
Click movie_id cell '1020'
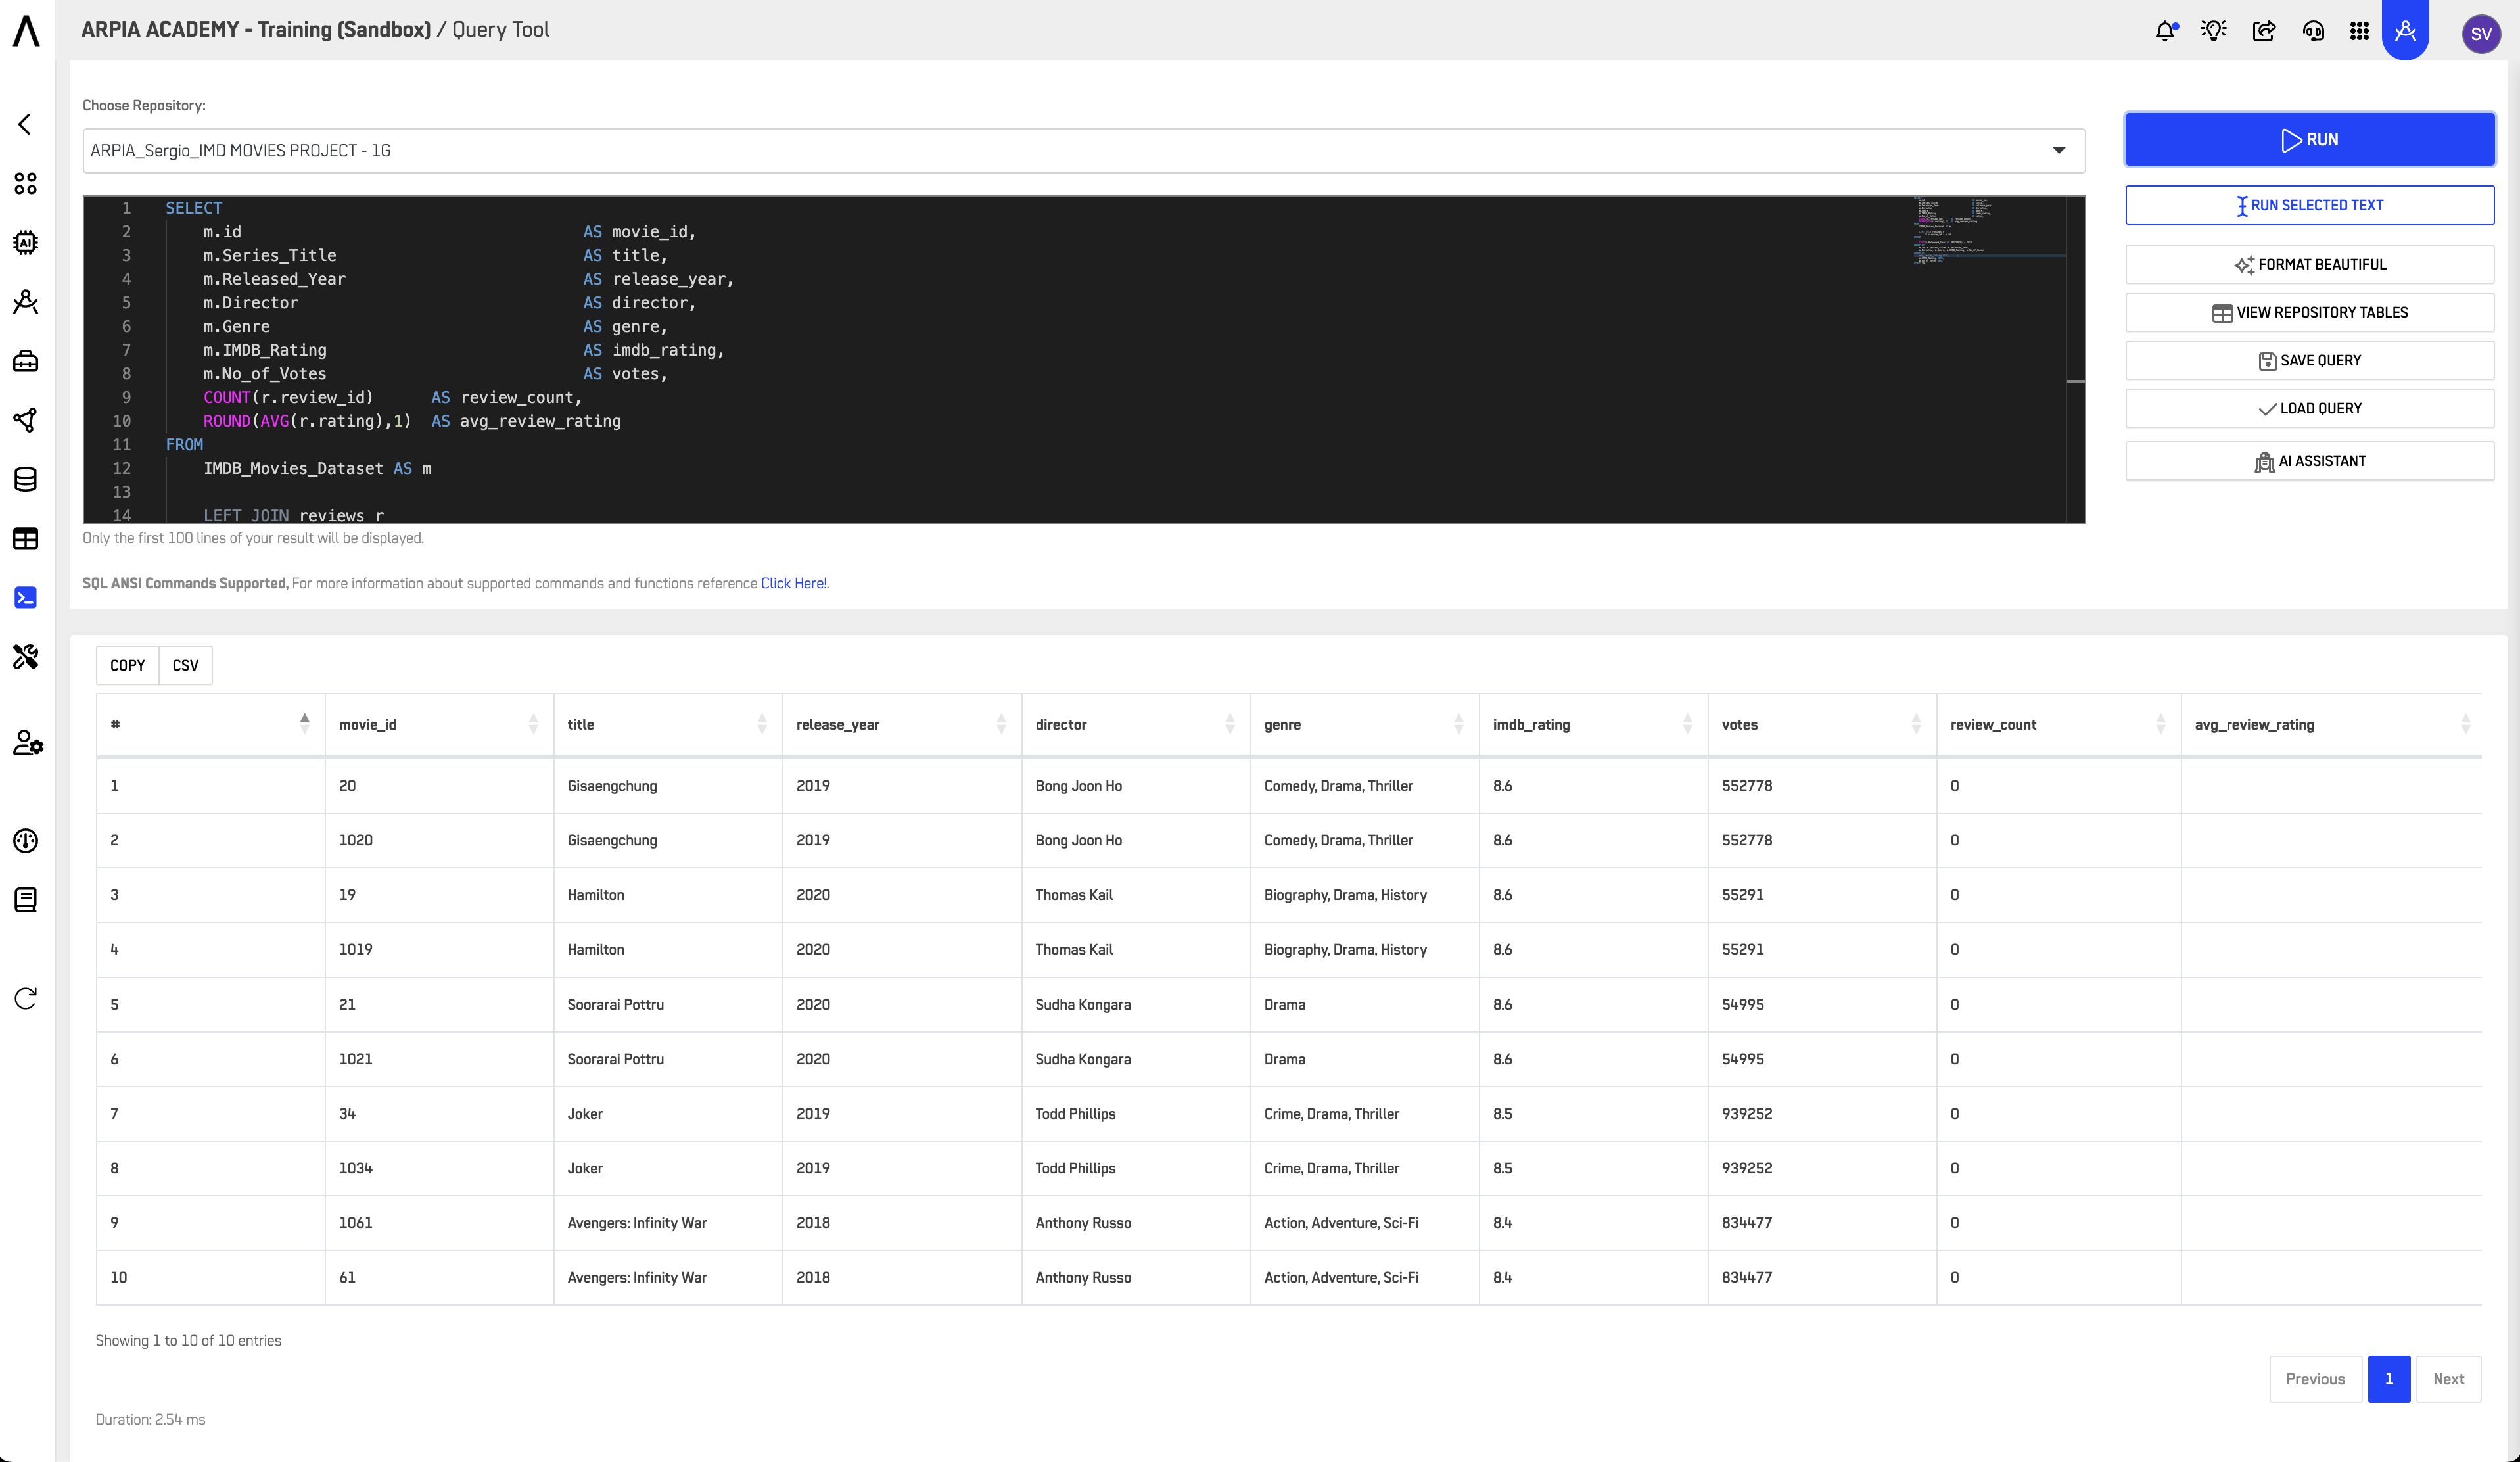tap(355, 840)
